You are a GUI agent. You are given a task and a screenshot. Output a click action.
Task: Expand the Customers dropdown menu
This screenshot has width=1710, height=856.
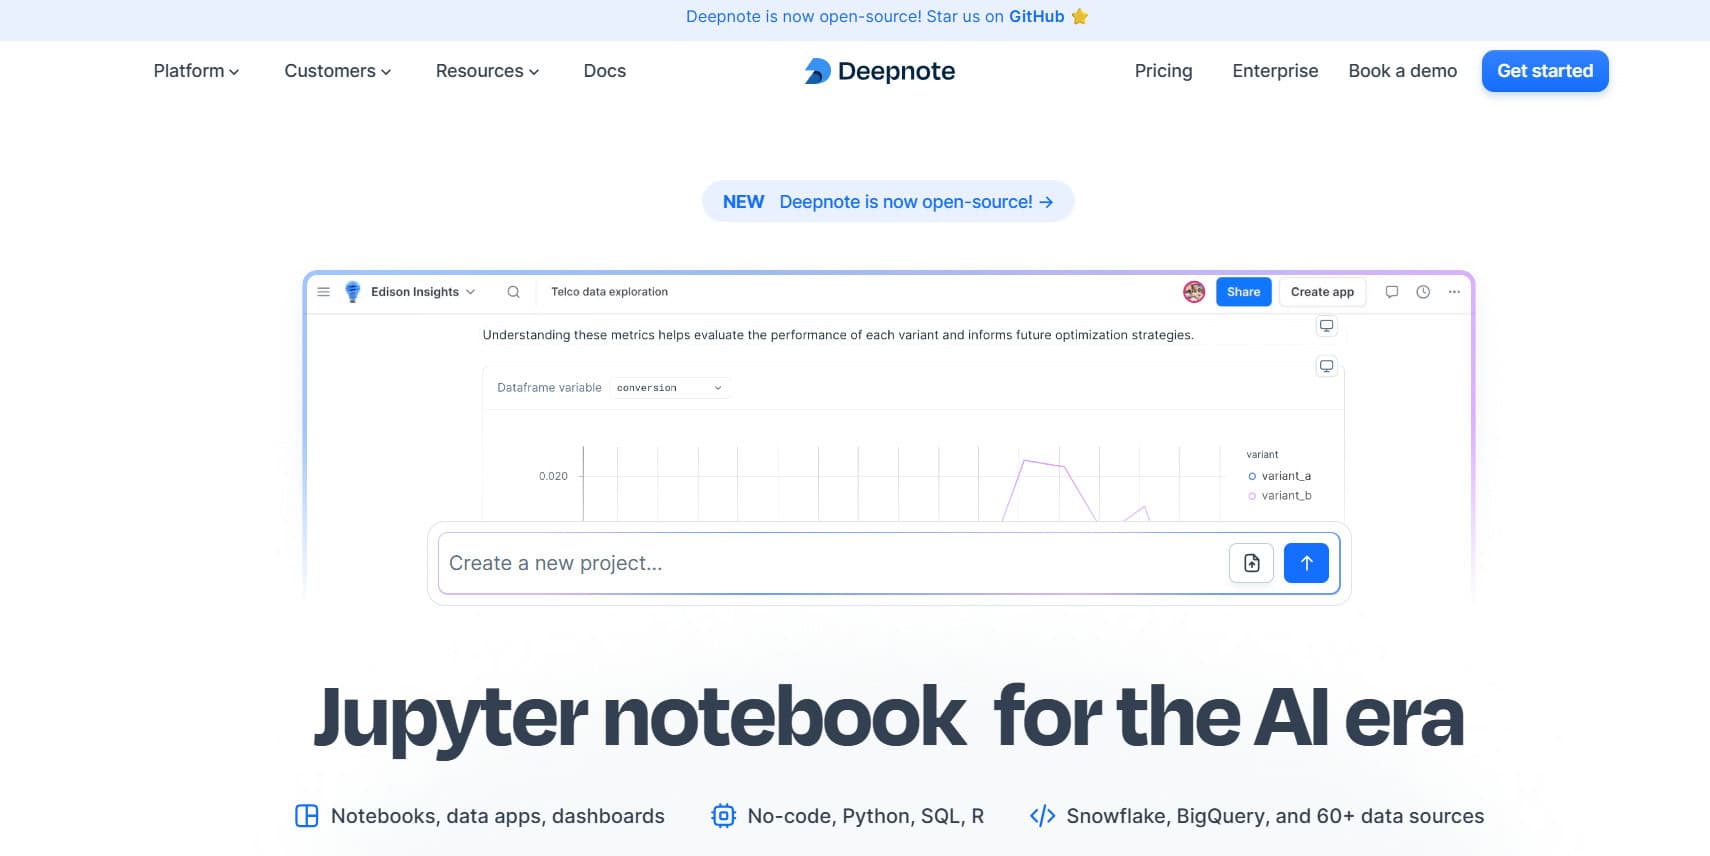pos(337,71)
